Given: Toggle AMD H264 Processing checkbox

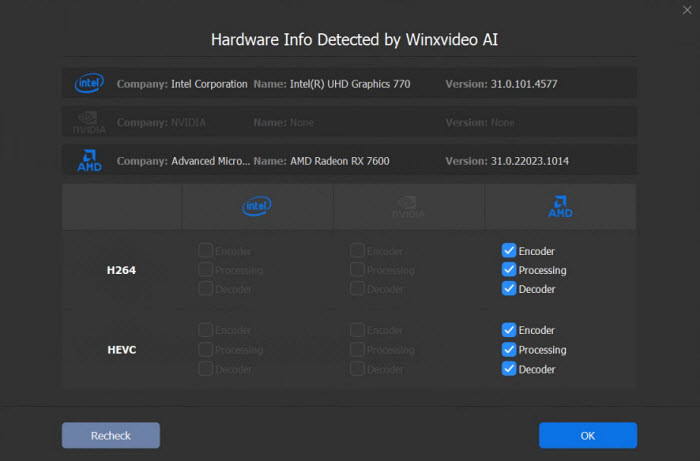Looking at the screenshot, I should [509, 270].
